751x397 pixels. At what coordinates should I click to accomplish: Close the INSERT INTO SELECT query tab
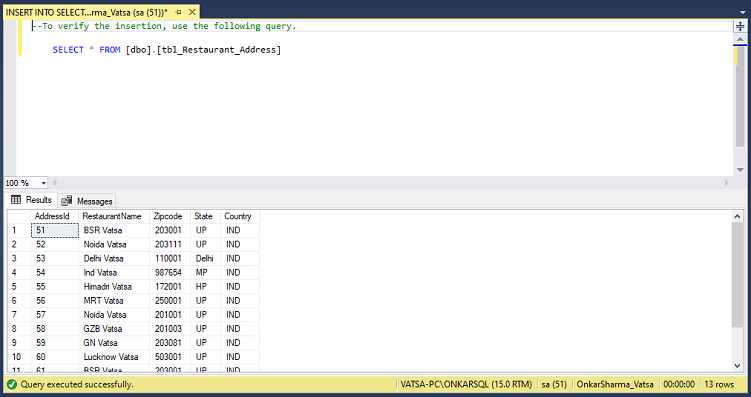click(192, 12)
